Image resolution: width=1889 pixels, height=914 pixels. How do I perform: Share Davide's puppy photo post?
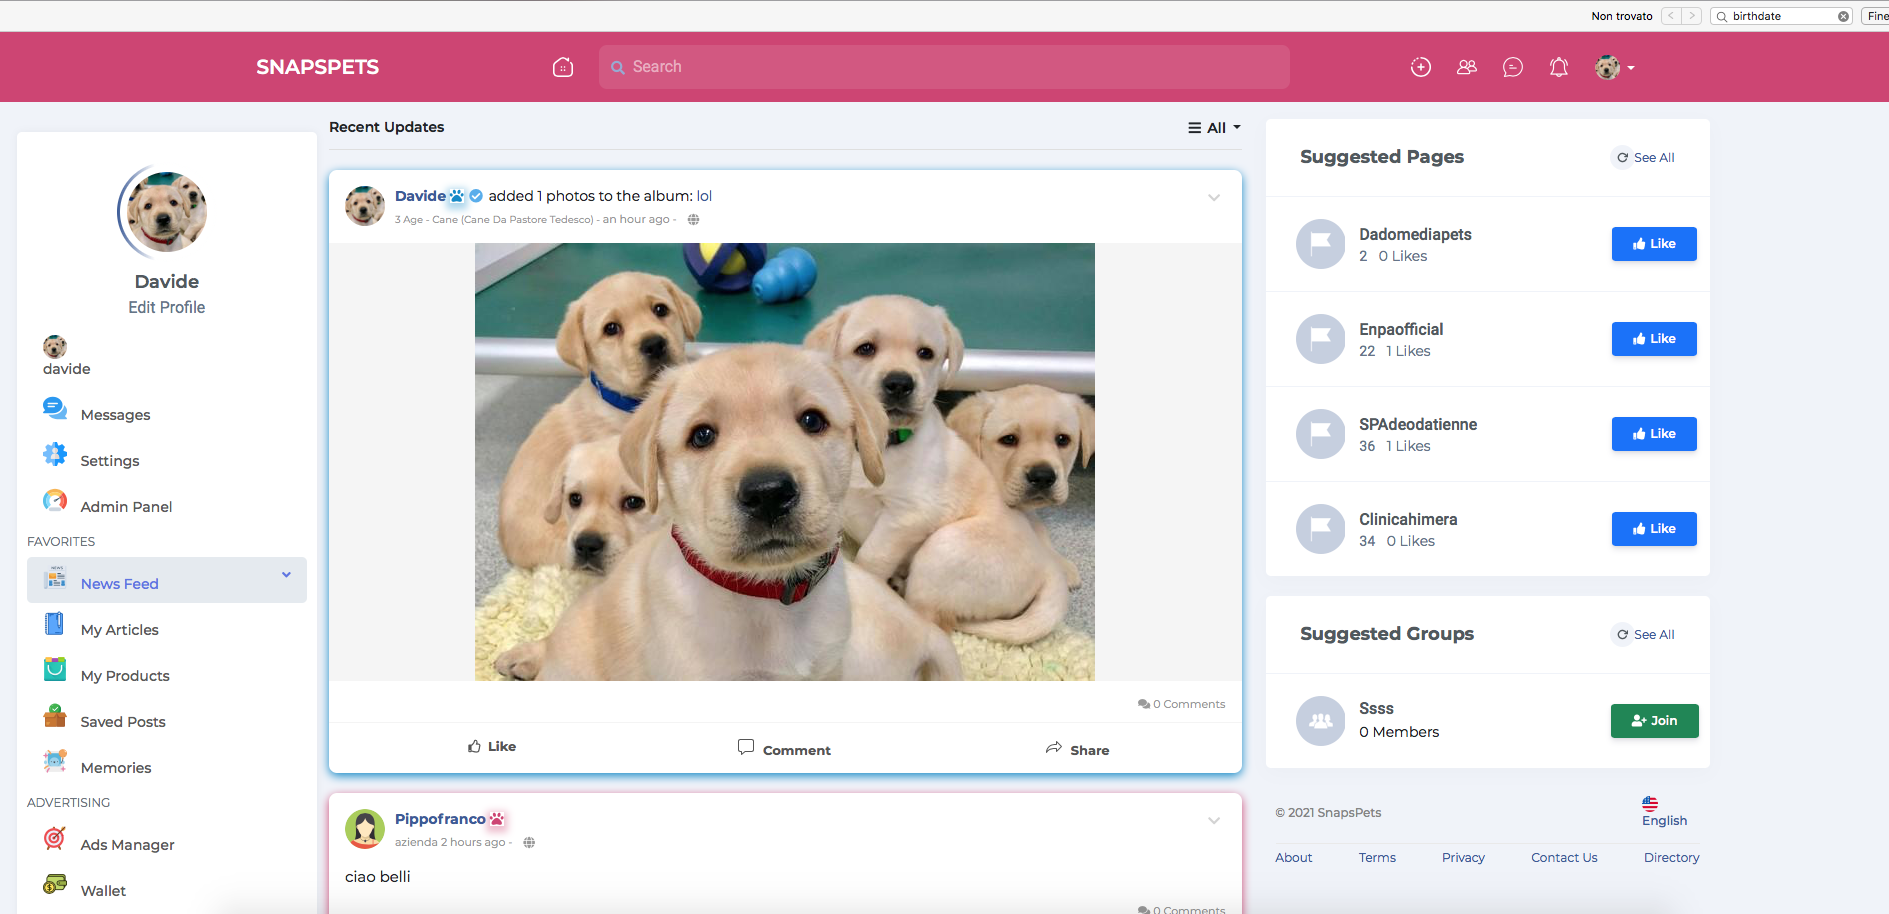[x=1077, y=749]
